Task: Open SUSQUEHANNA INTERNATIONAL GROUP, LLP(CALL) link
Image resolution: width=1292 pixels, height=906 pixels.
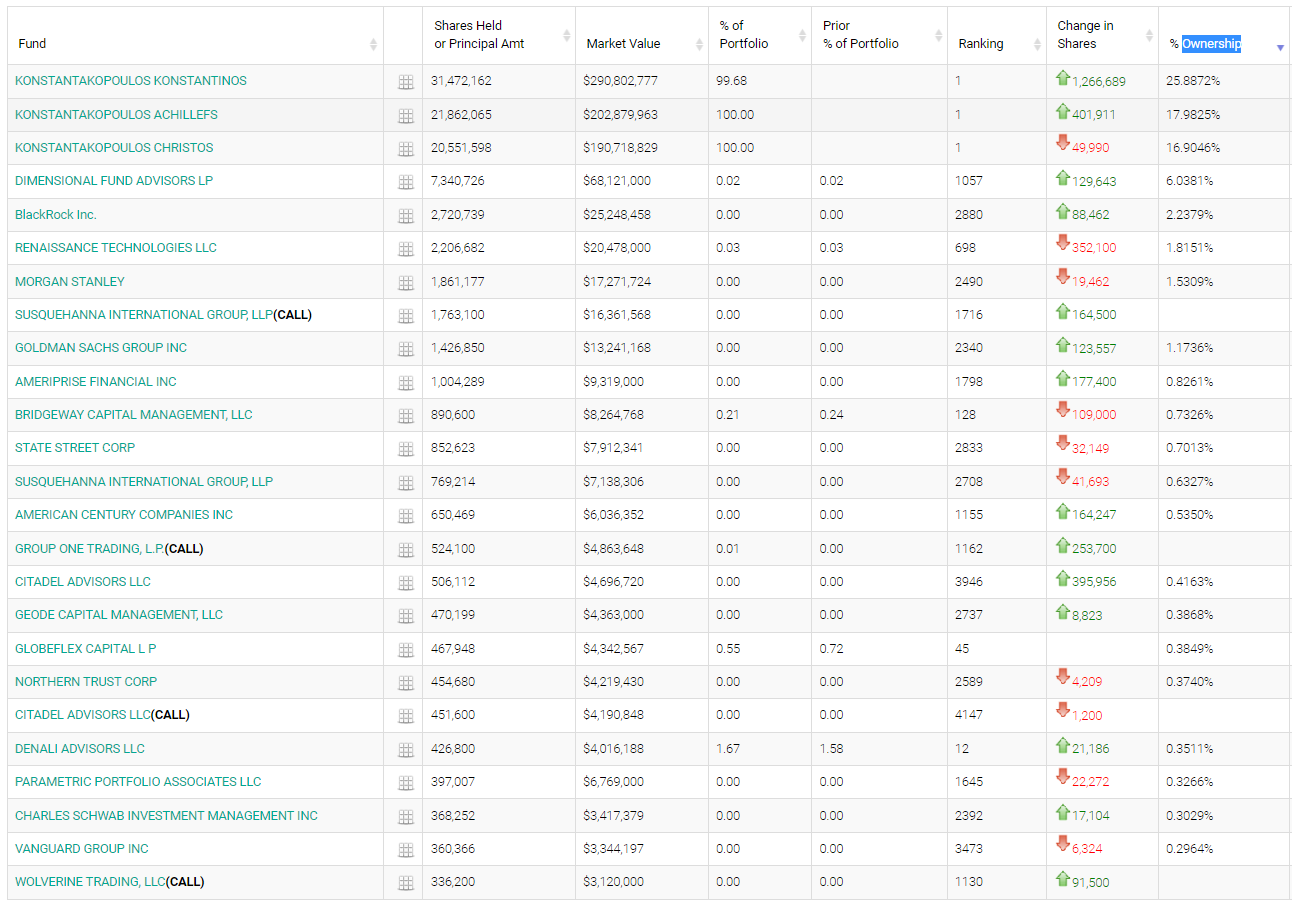Action: (x=163, y=315)
